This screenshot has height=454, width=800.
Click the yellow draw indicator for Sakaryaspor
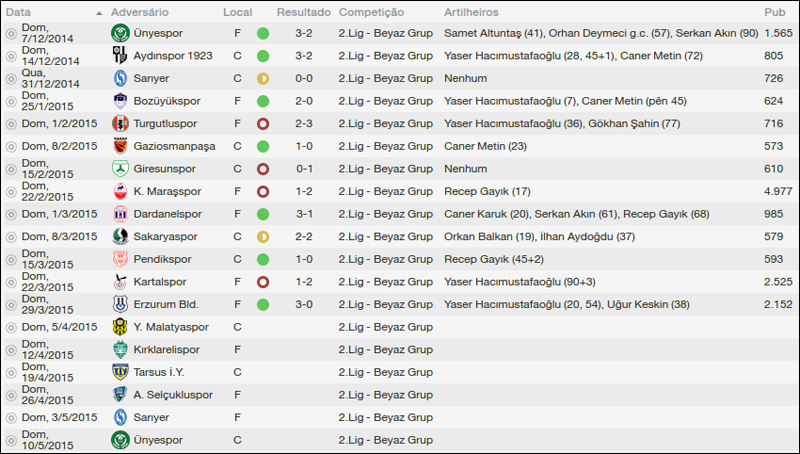263,237
